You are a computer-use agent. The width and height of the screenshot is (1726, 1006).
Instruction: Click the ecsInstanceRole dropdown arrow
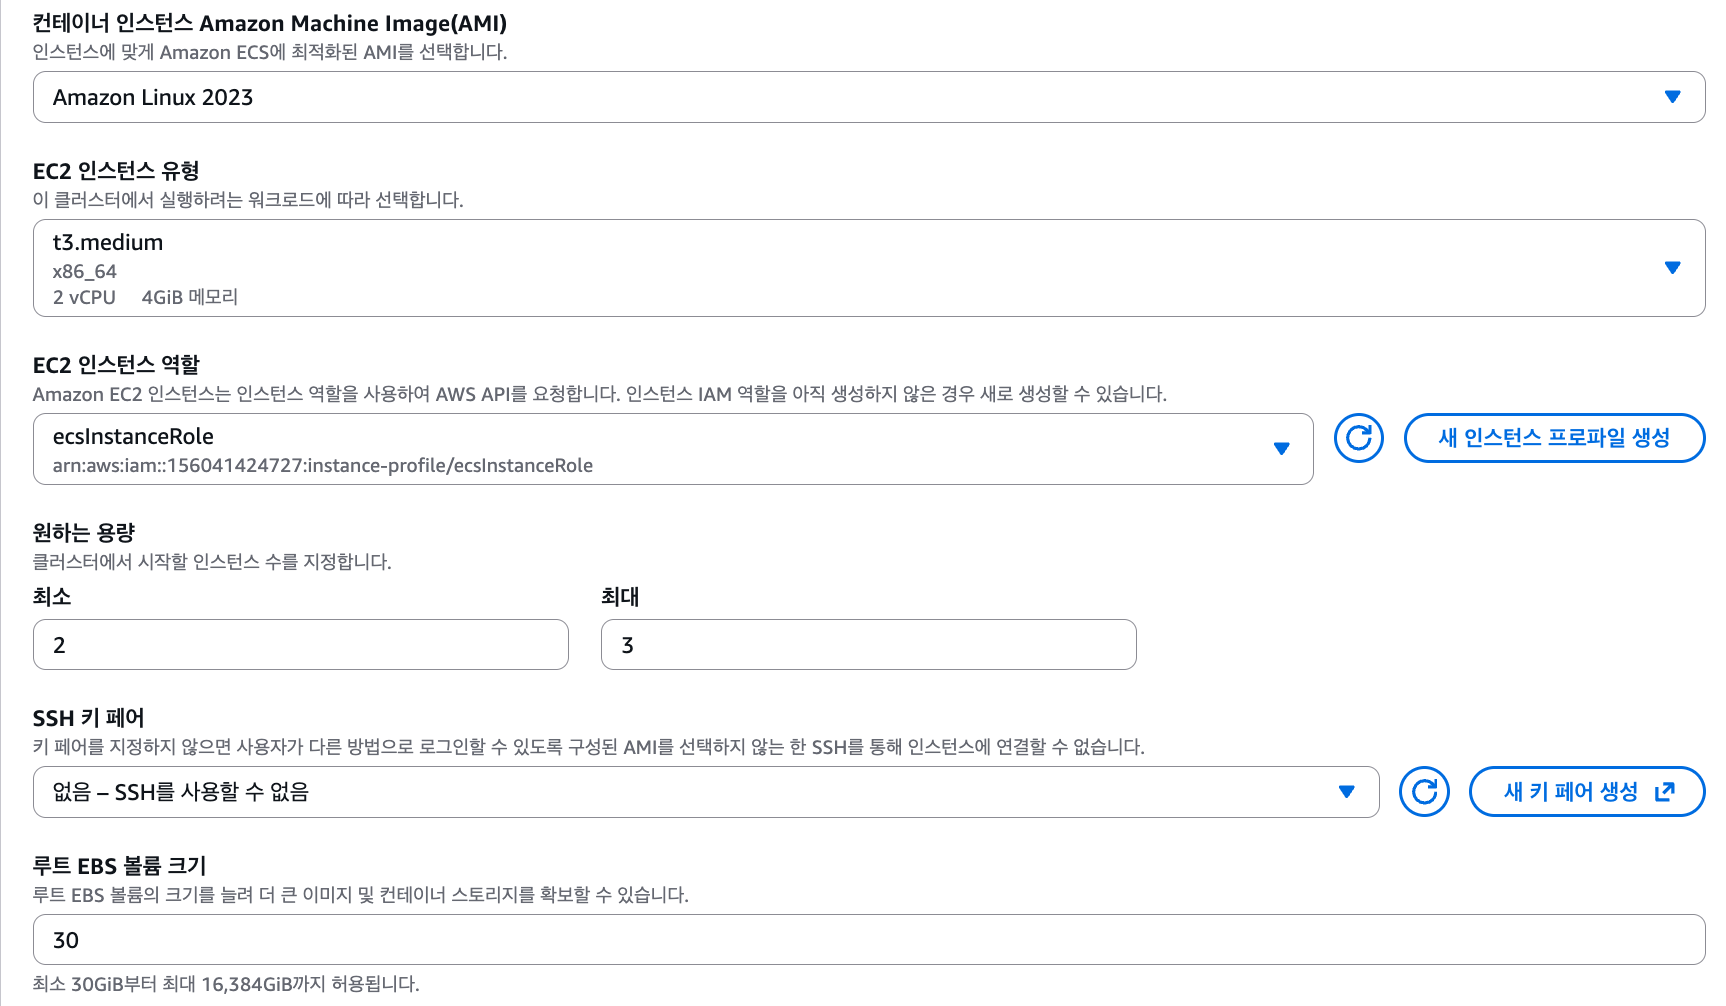tap(1281, 449)
